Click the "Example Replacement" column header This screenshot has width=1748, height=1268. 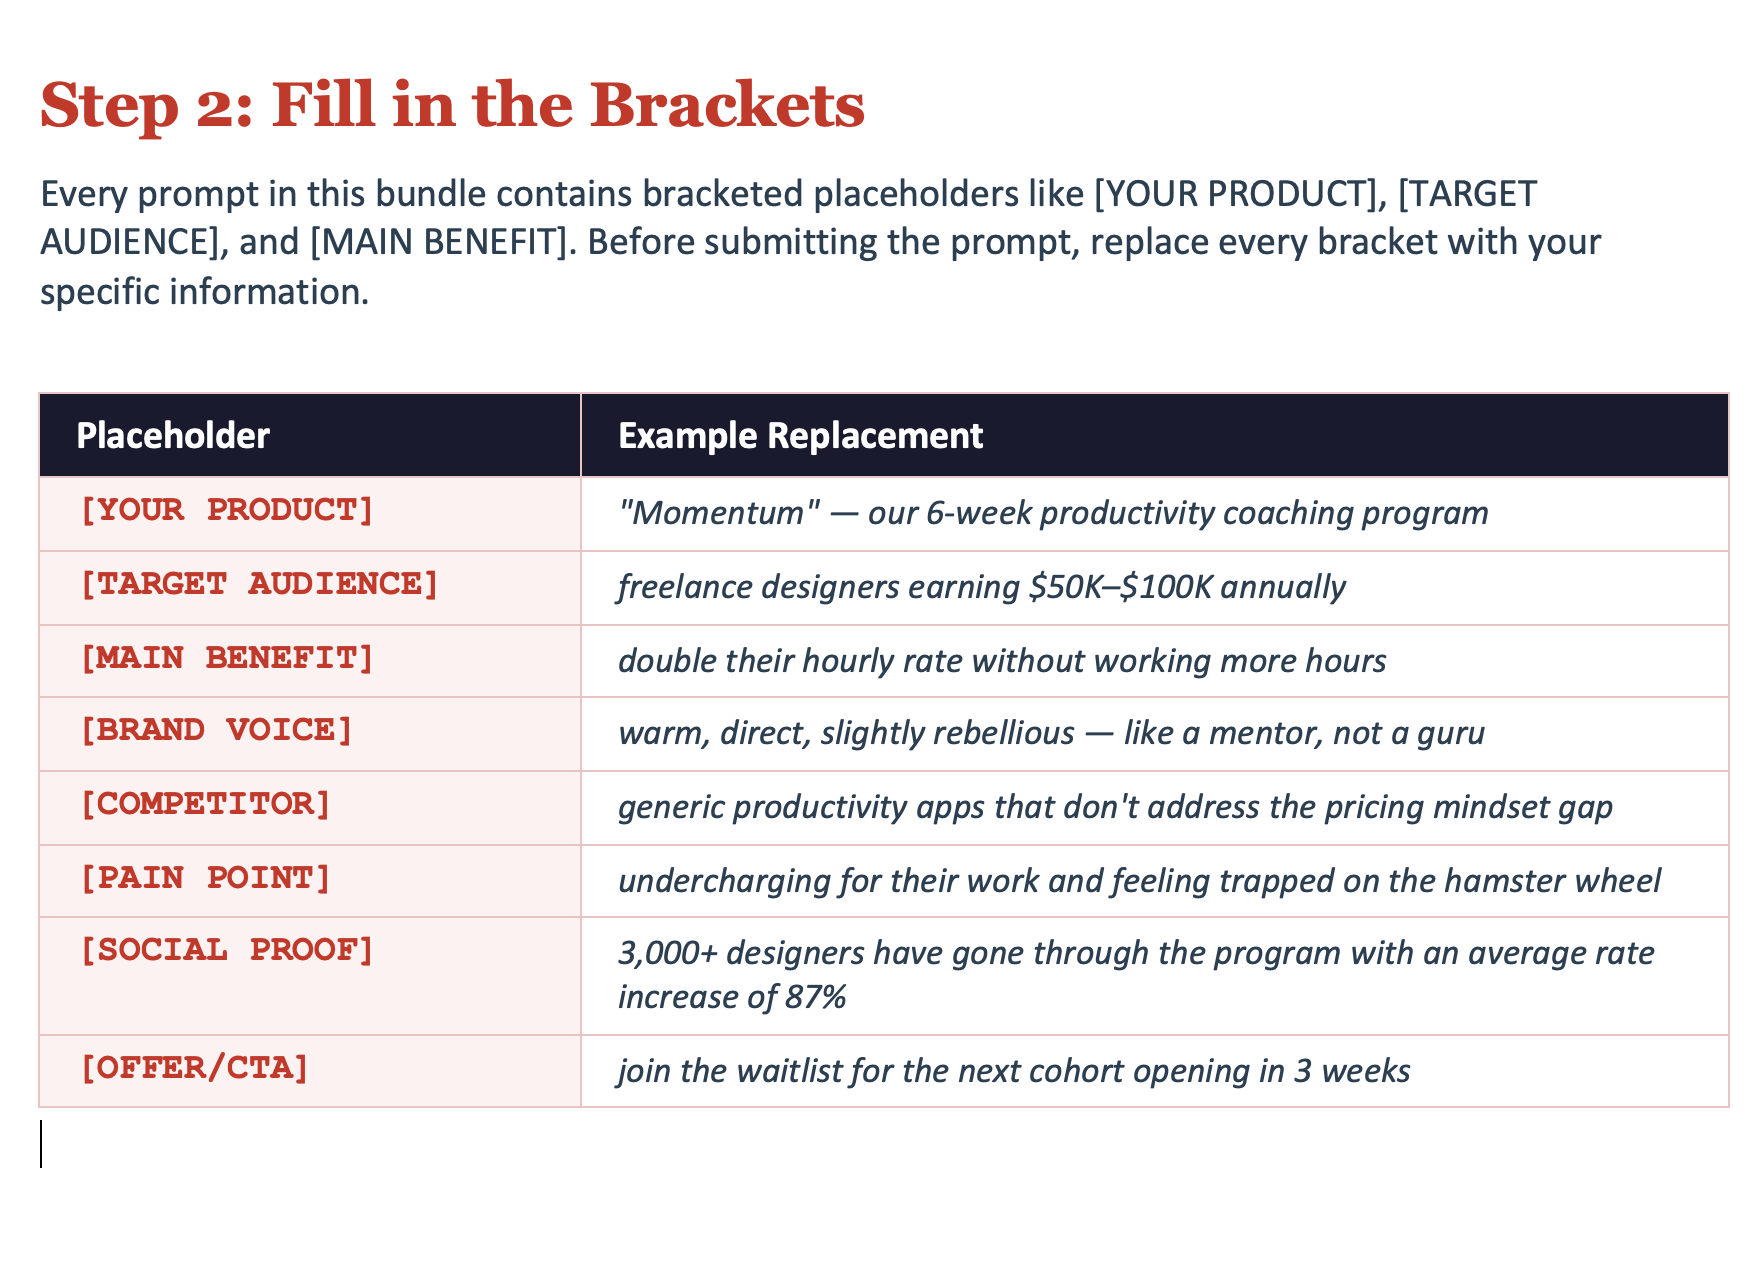[x=800, y=436]
